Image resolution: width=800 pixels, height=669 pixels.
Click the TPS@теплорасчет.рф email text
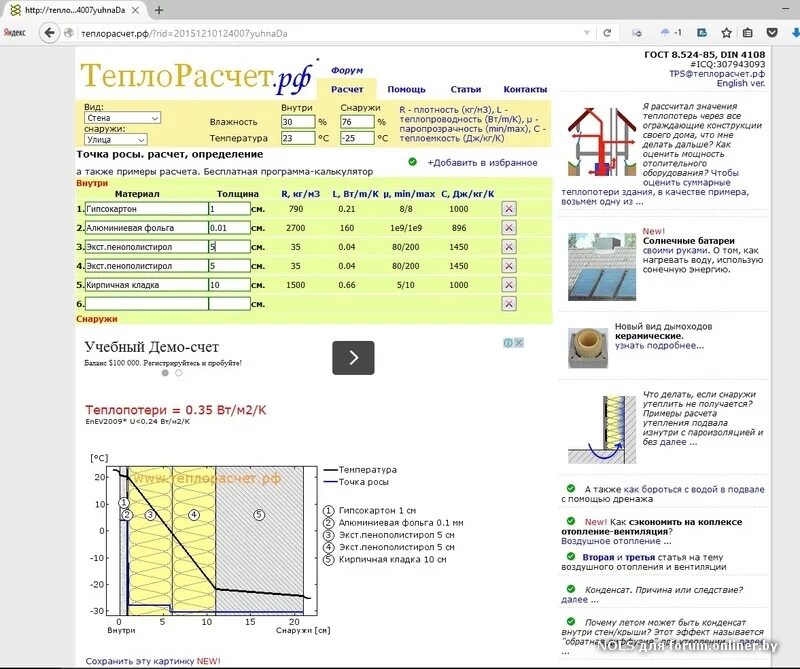tap(717, 73)
